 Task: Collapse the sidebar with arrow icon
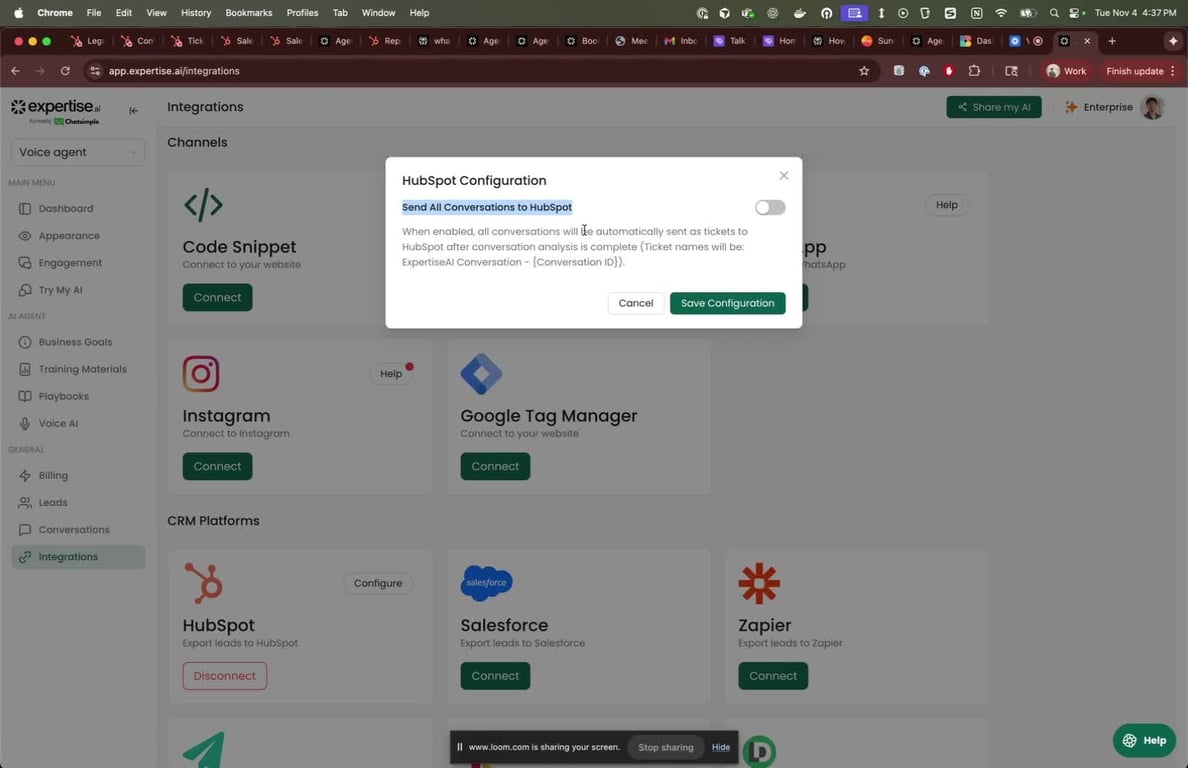133,111
